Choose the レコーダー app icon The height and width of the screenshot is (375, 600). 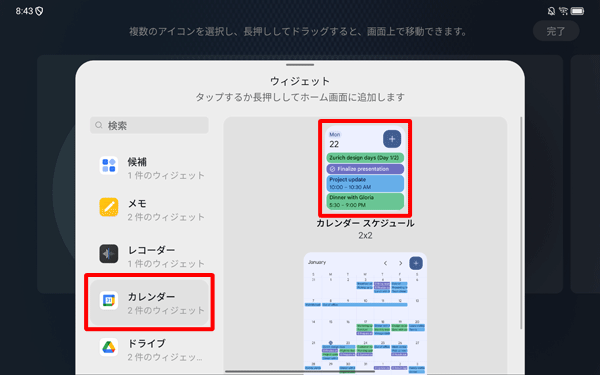pyautogui.click(x=109, y=254)
